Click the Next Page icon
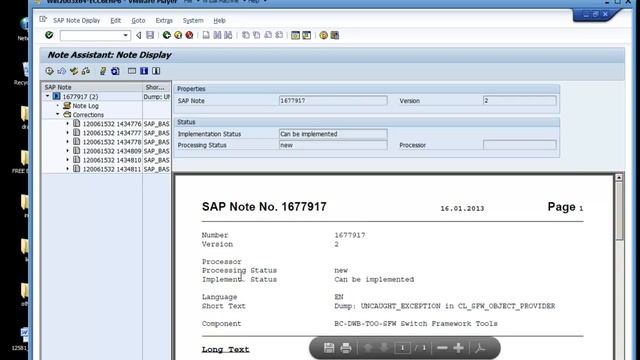This screenshot has height=360, width=640. [268, 35]
